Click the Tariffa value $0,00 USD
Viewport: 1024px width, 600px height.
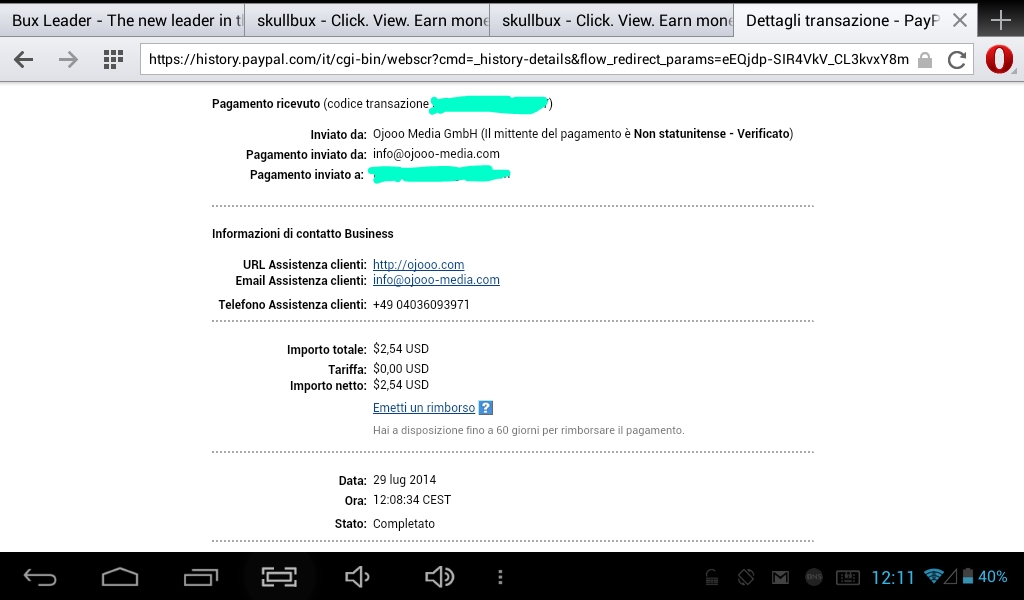401,369
